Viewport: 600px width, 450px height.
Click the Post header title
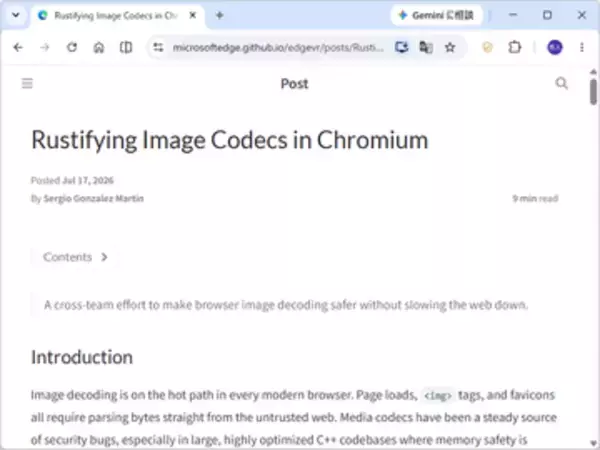coord(294,83)
